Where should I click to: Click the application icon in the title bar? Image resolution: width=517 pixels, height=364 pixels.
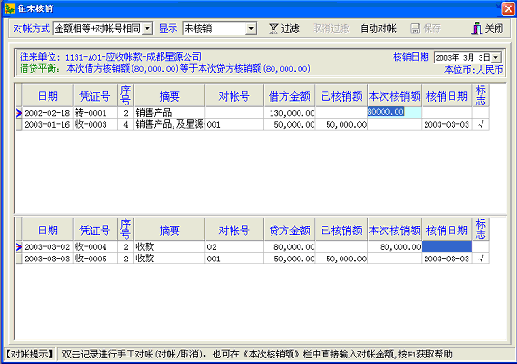[x=10, y=8]
